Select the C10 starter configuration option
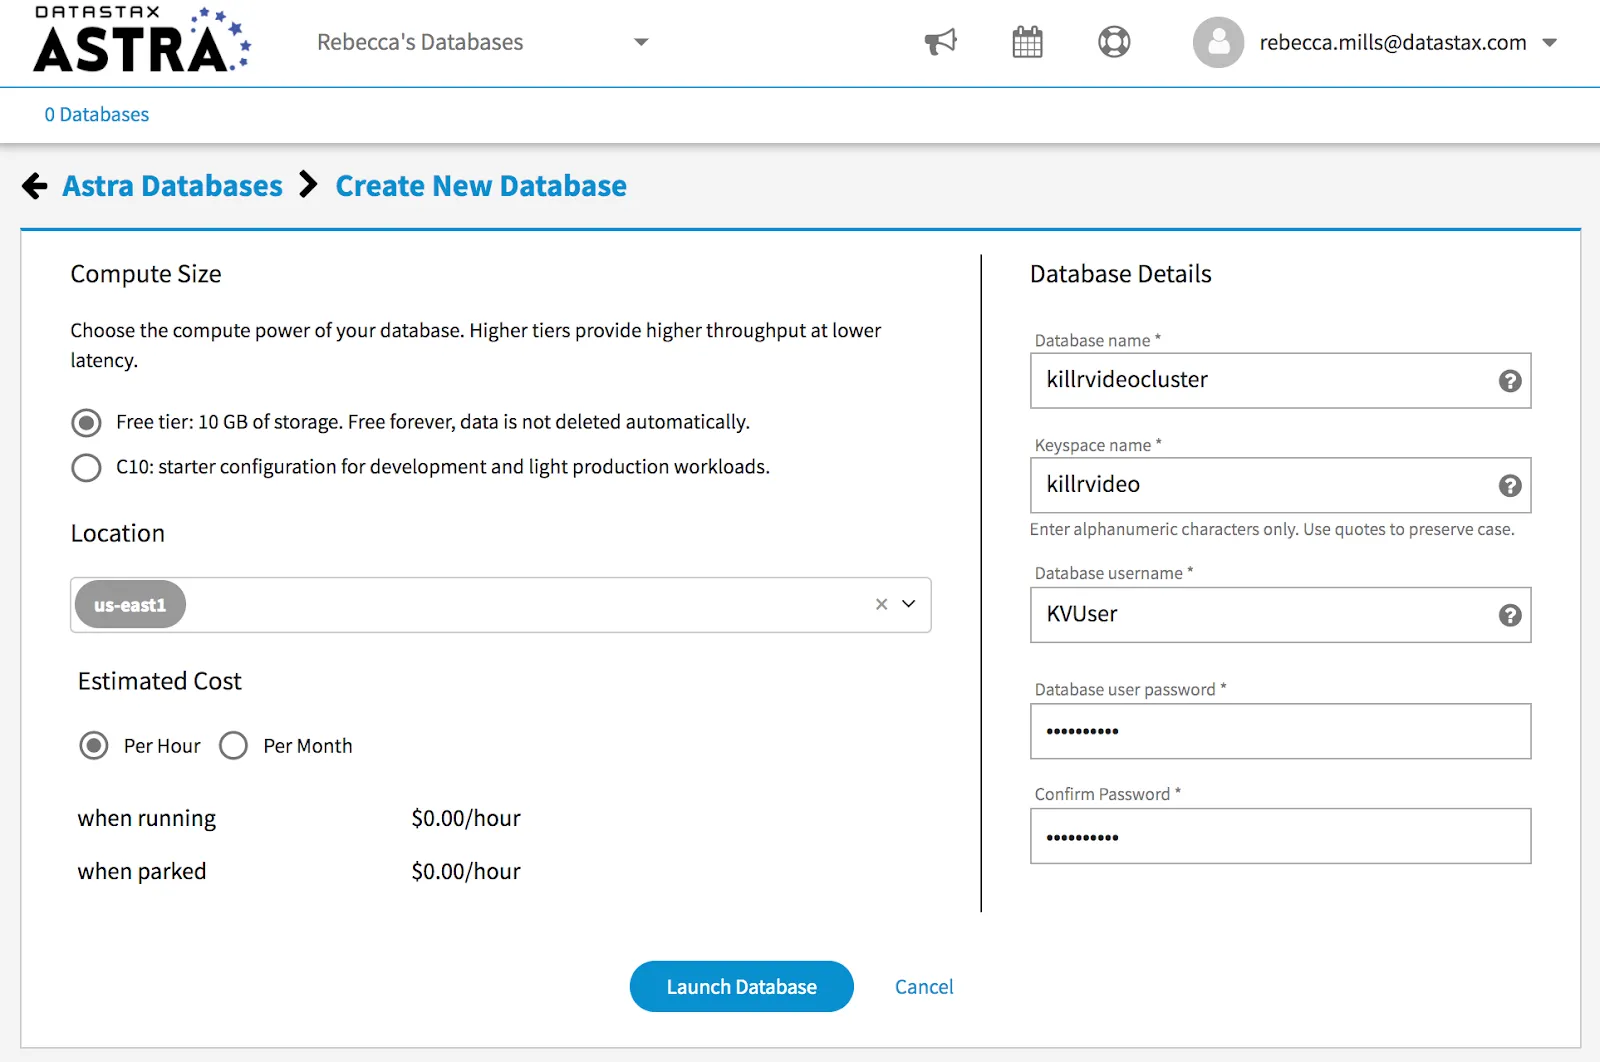 pyautogui.click(x=87, y=467)
